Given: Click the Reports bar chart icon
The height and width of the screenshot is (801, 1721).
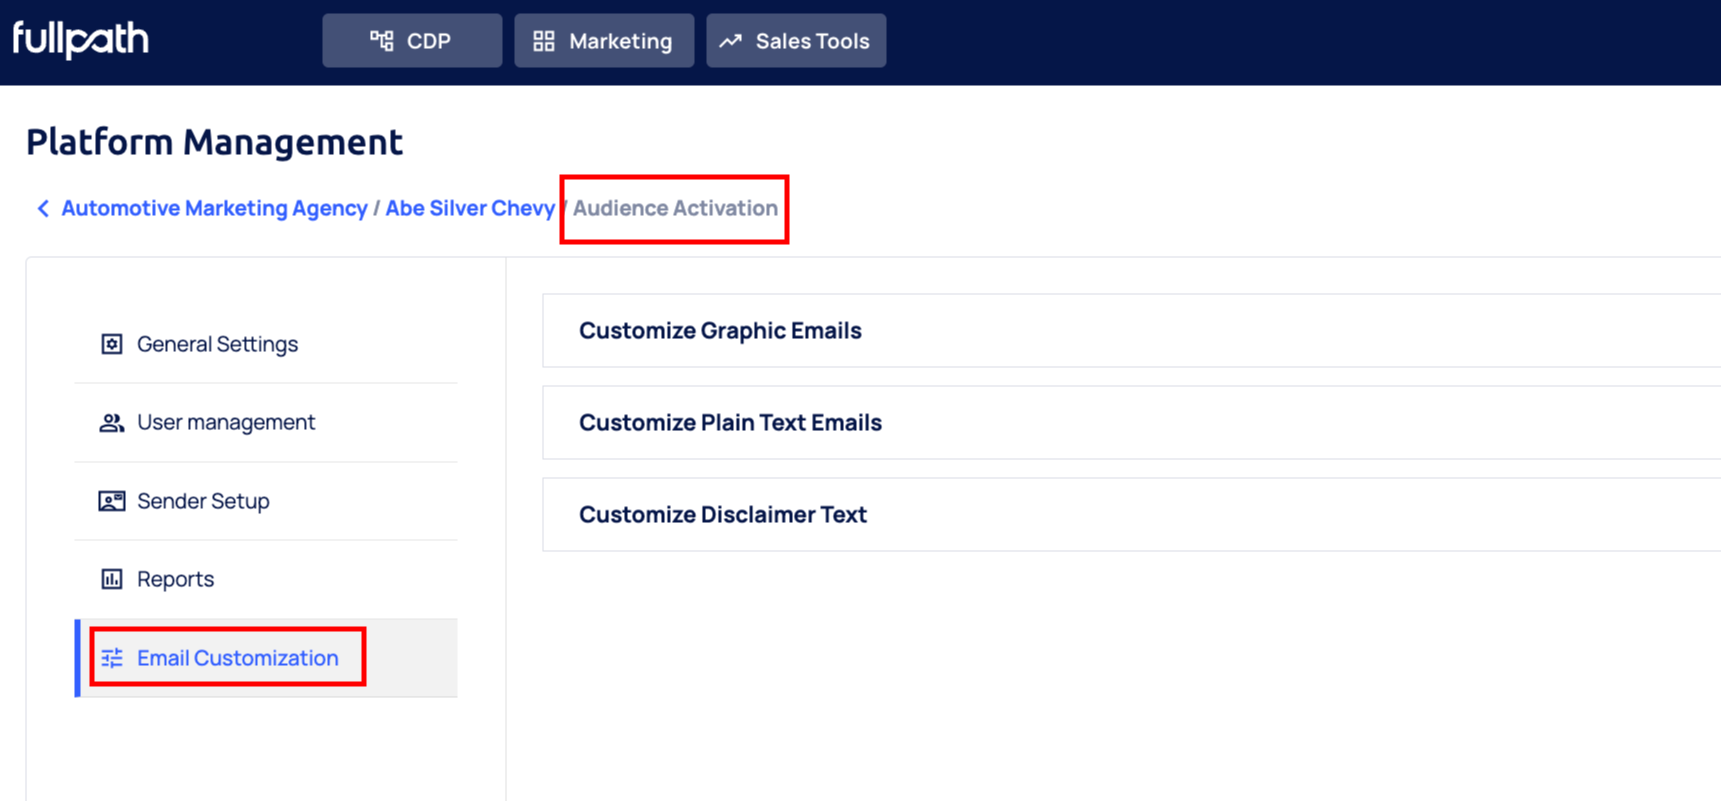Looking at the screenshot, I should (112, 579).
